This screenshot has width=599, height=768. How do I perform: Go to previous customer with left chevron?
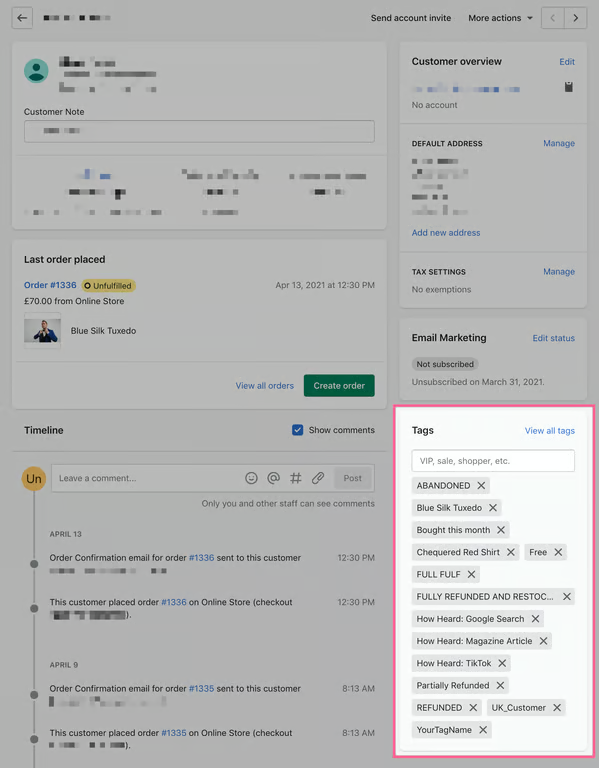pyautogui.click(x=552, y=18)
